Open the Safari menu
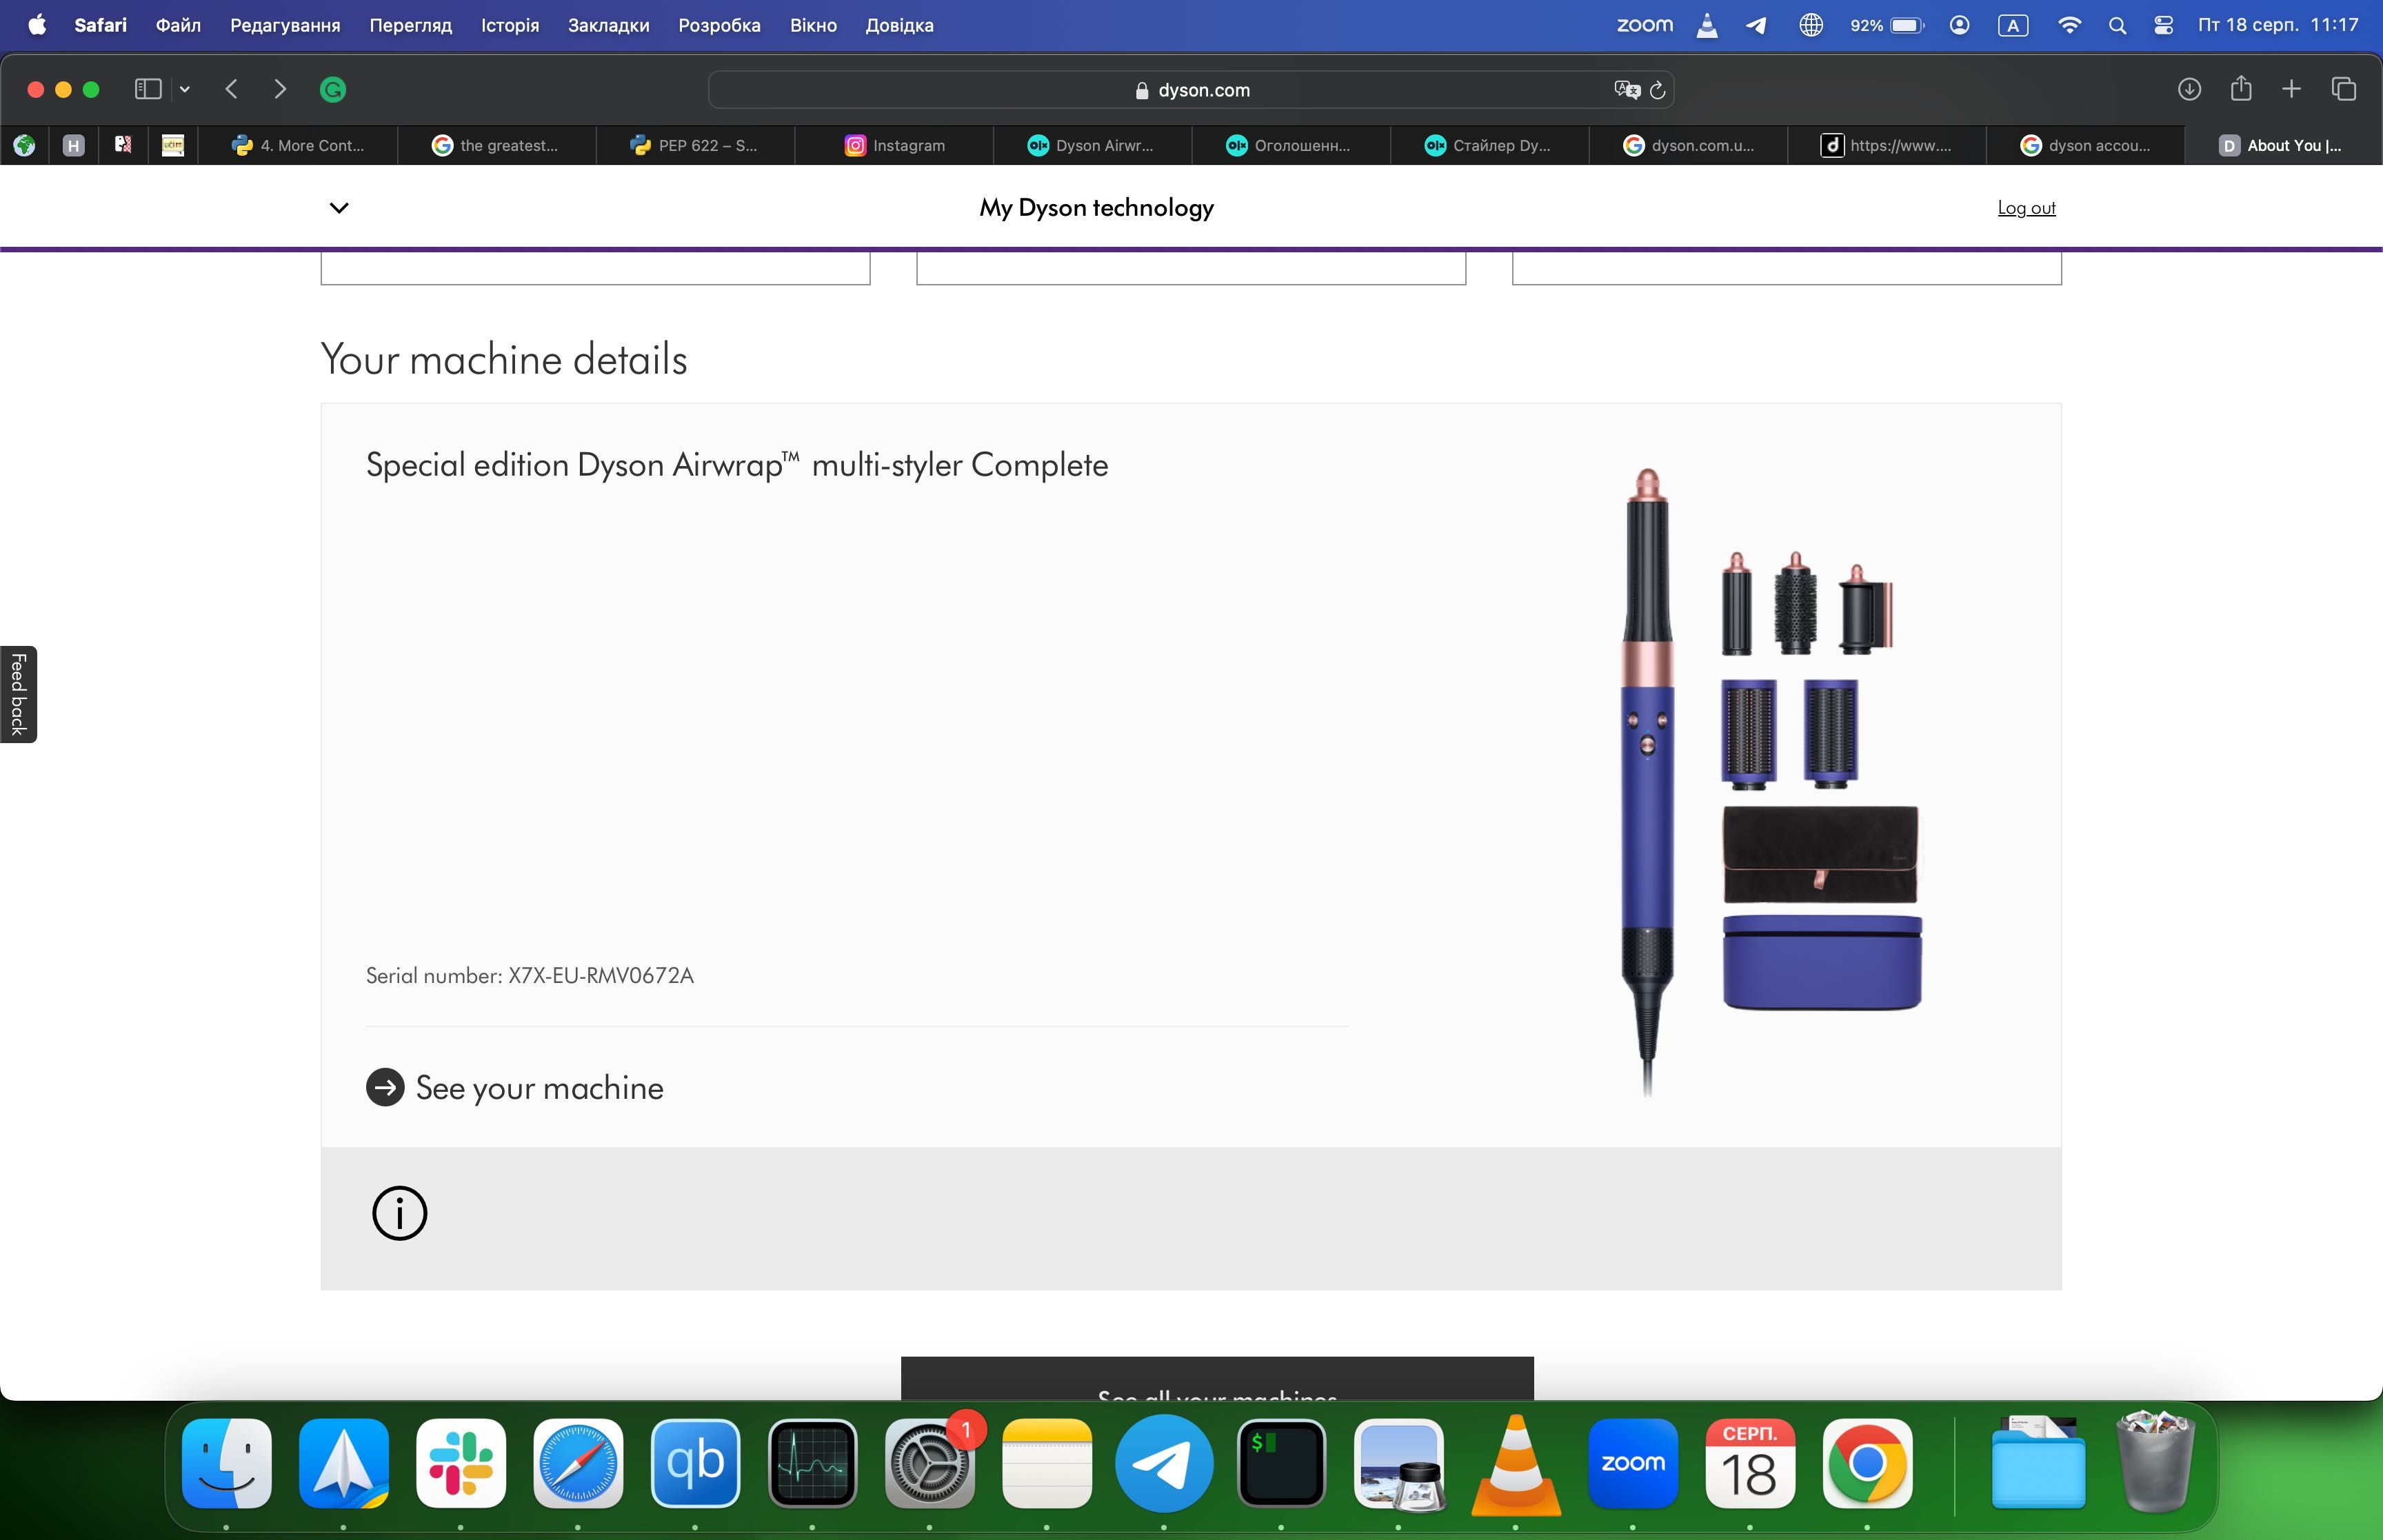Image resolution: width=2383 pixels, height=1540 pixels. [x=100, y=25]
